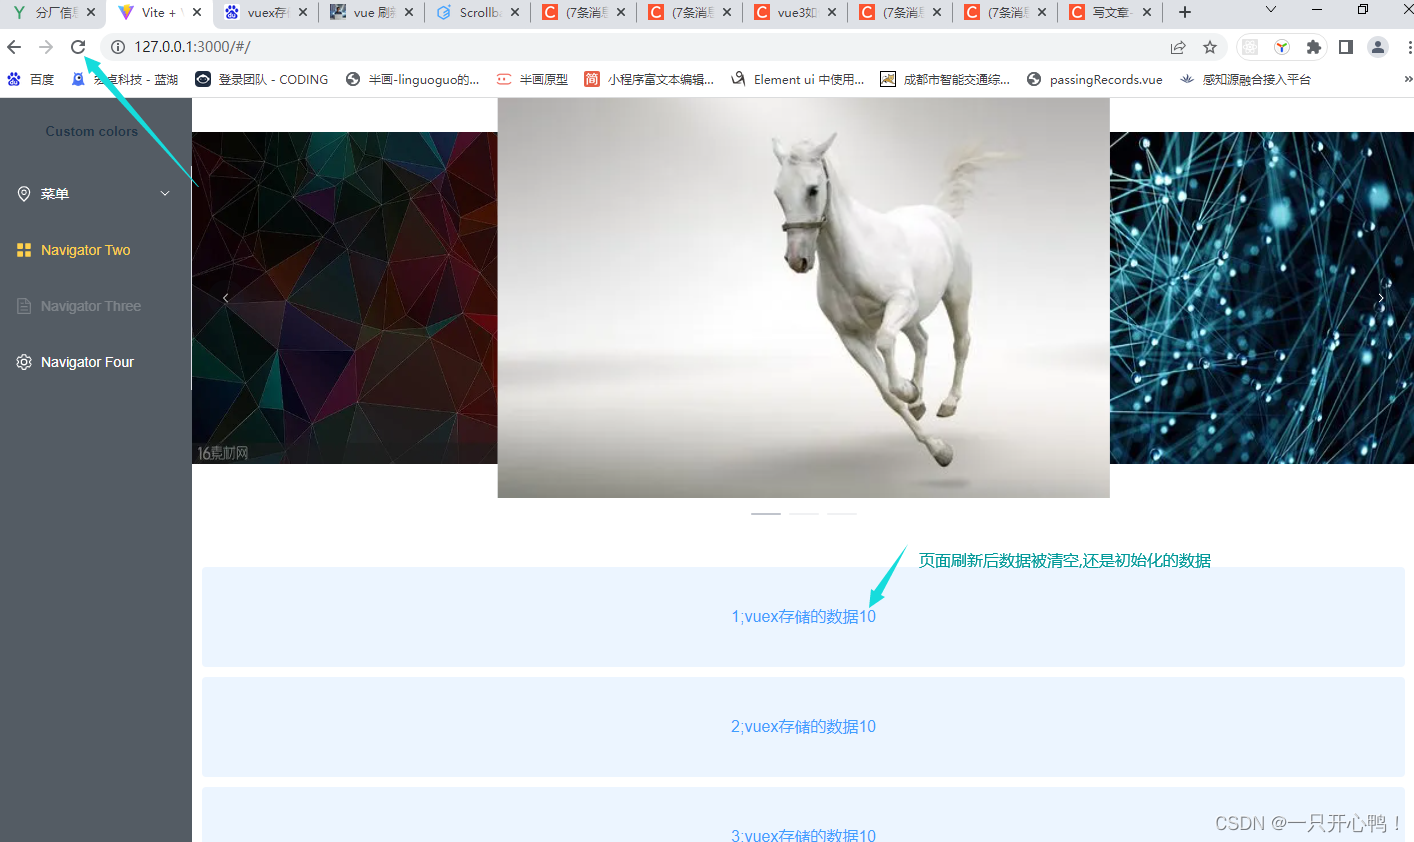Open the 登录团队 - CODING bookmark
1414x842 pixels.
[x=262, y=79]
